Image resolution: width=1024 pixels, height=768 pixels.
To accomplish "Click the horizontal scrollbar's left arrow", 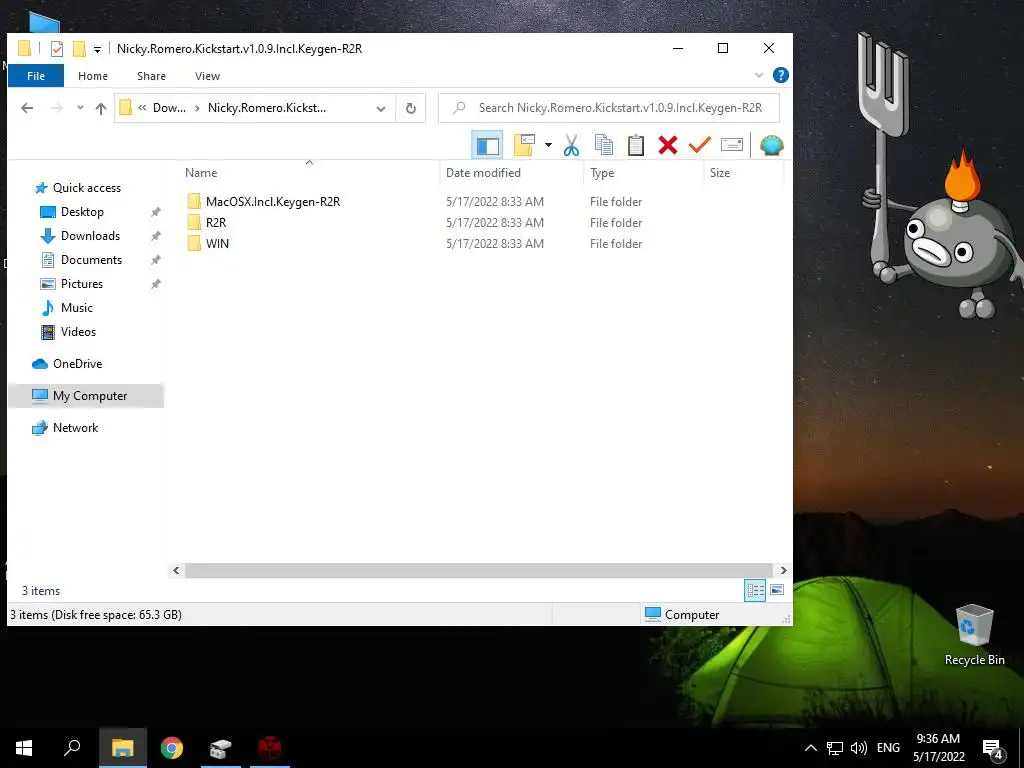I will point(176,570).
